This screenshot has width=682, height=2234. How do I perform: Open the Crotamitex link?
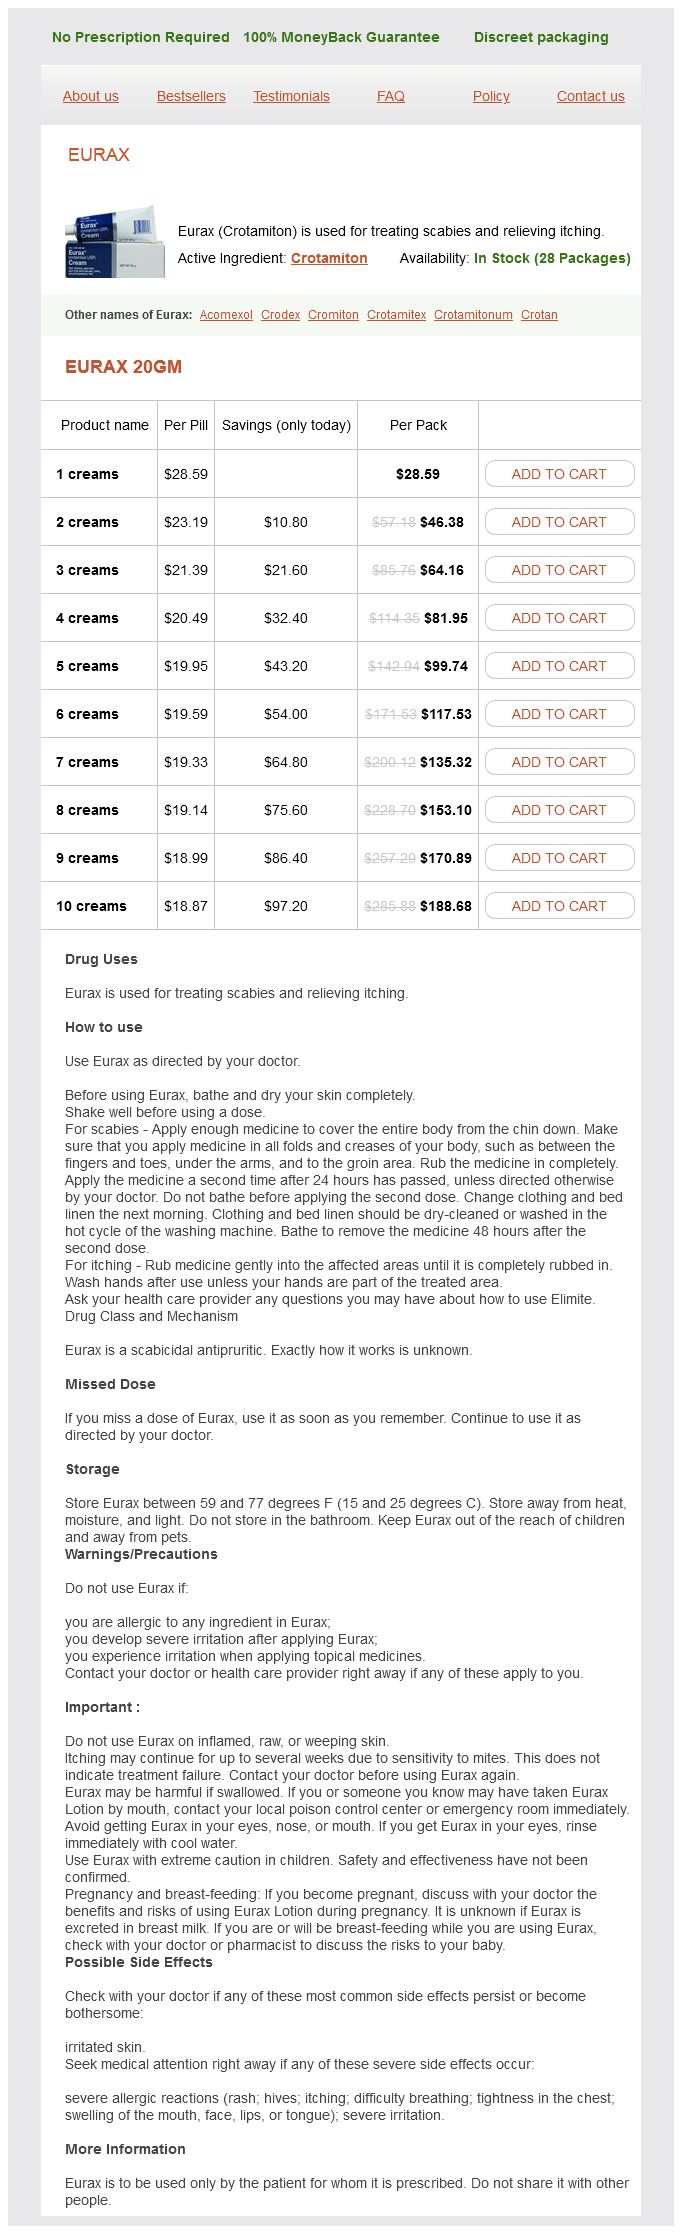(396, 315)
